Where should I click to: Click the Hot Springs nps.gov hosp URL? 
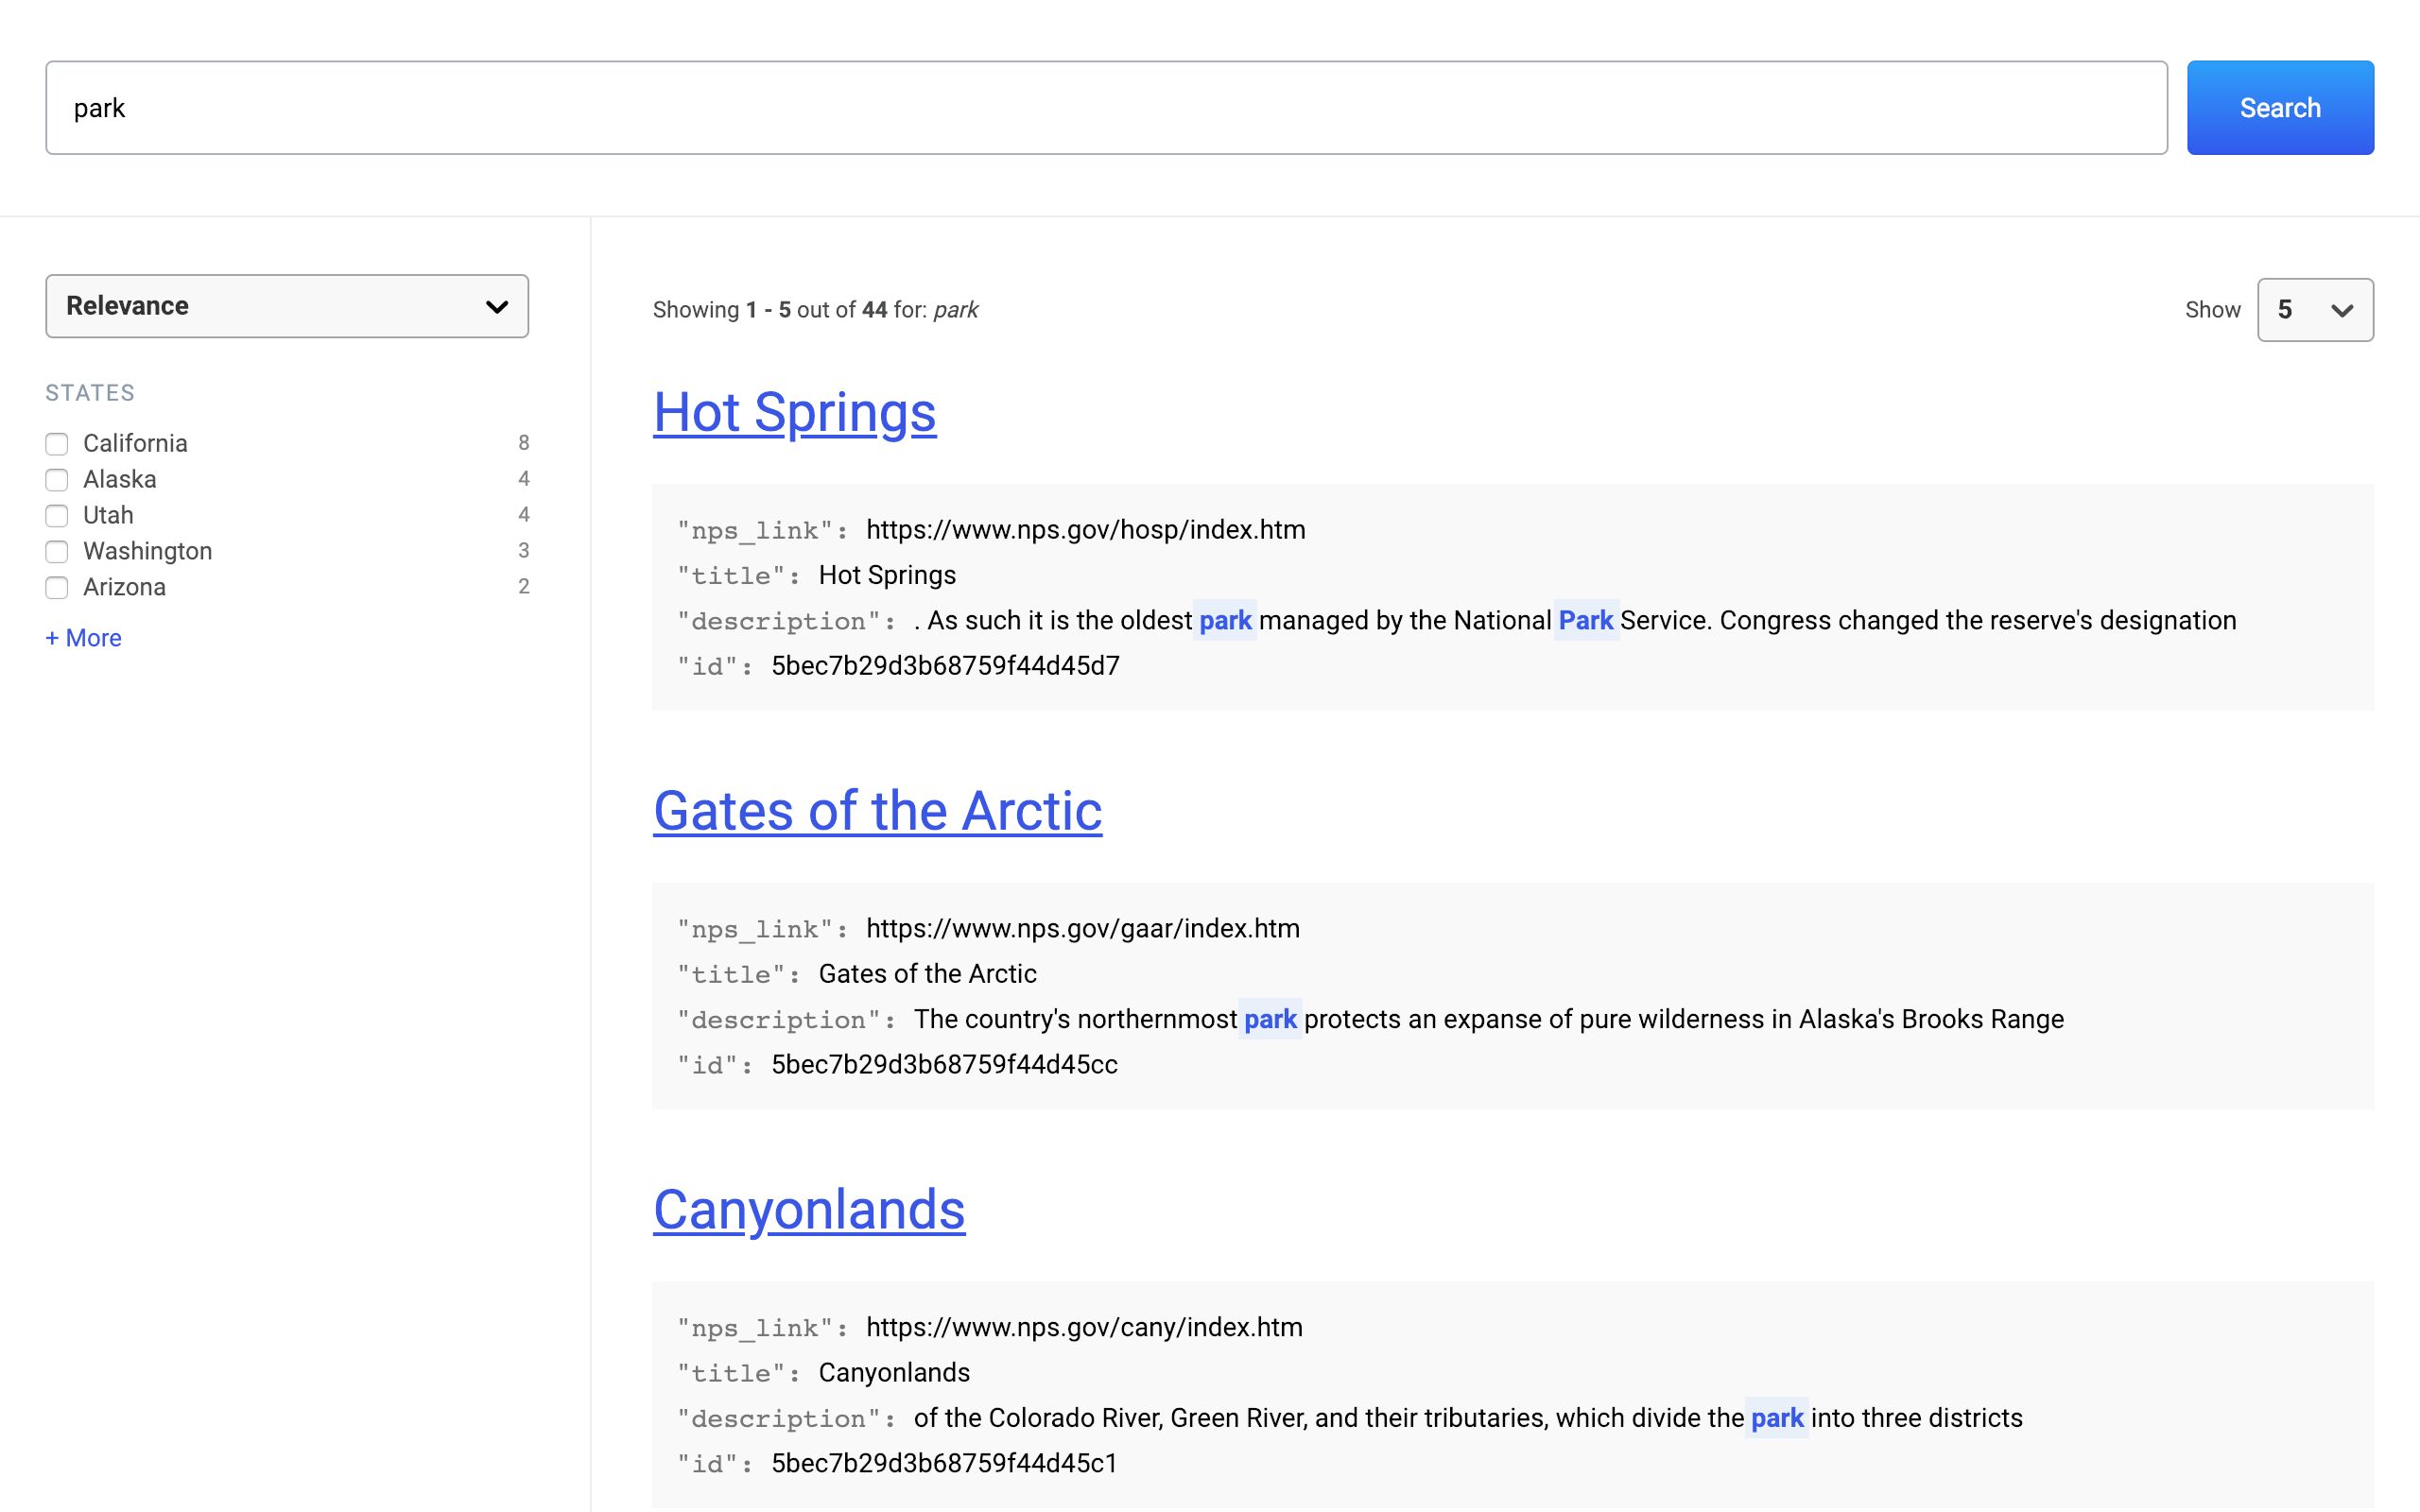tap(1085, 530)
